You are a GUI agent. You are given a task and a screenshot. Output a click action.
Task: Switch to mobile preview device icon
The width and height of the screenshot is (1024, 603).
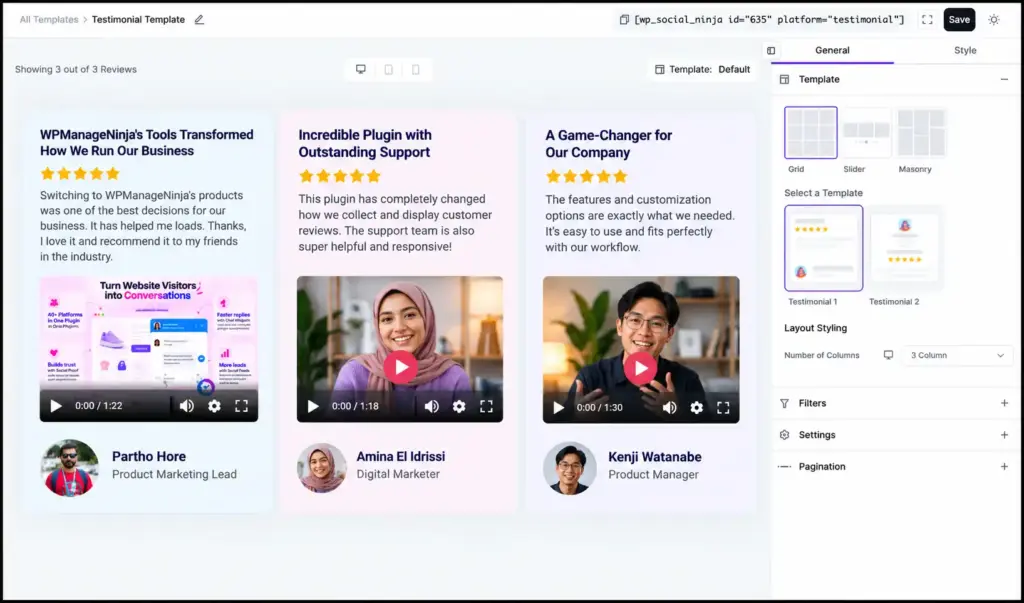pyautogui.click(x=415, y=69)
